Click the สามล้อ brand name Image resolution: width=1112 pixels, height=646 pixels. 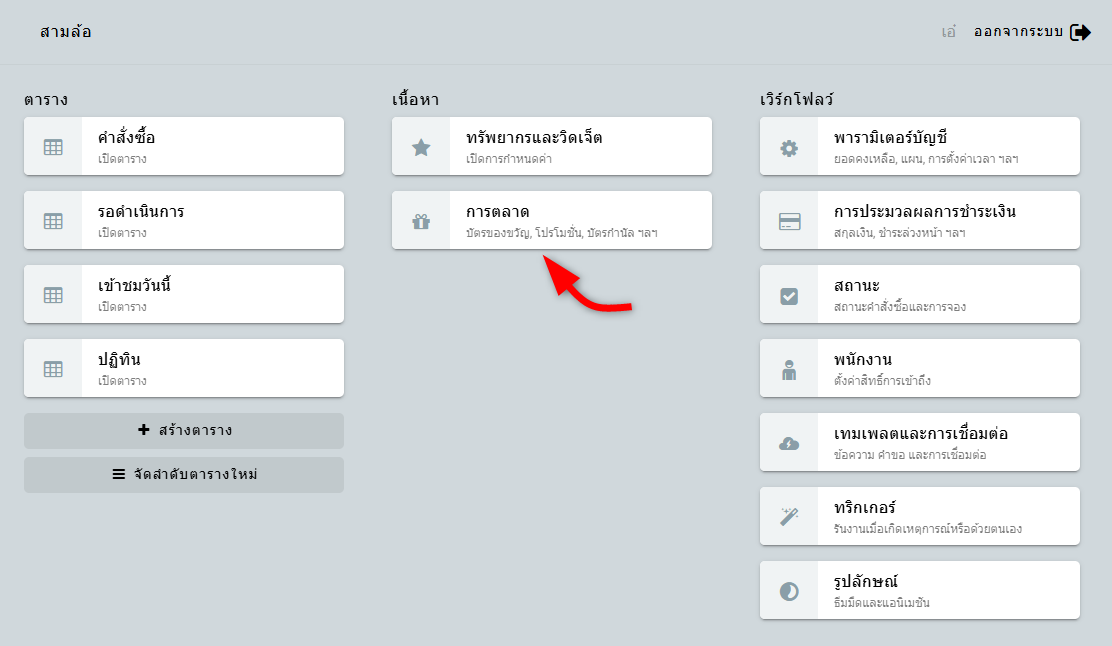coord(66,32)
